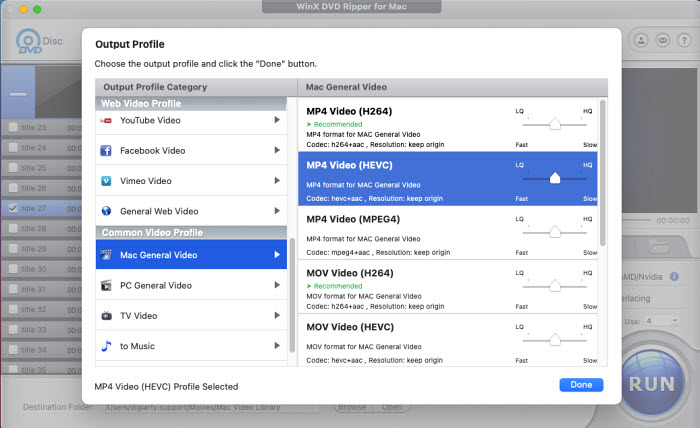Select the TV Video category
Screen dimensions: 700x428
[x=191, y=316]
